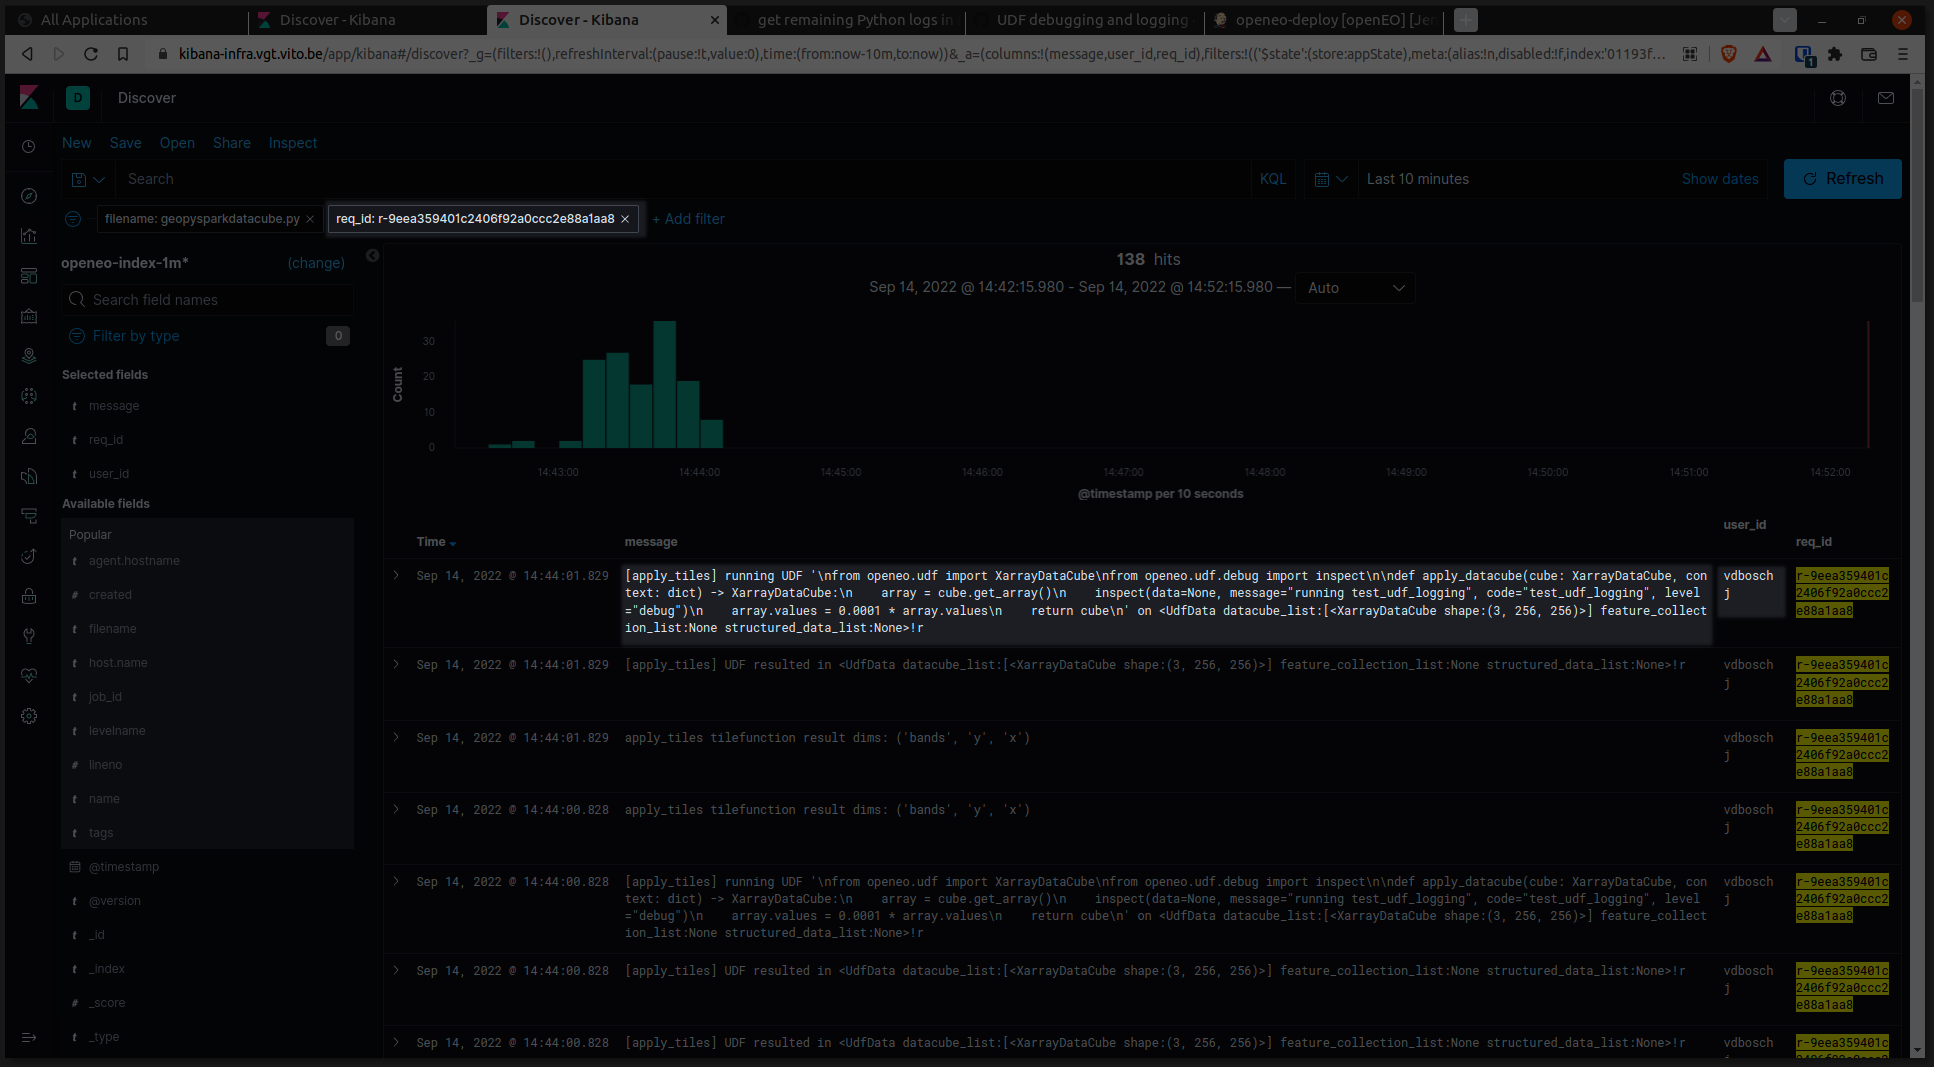
Task: Expand the first log entry row
Action: click(396, 575)
